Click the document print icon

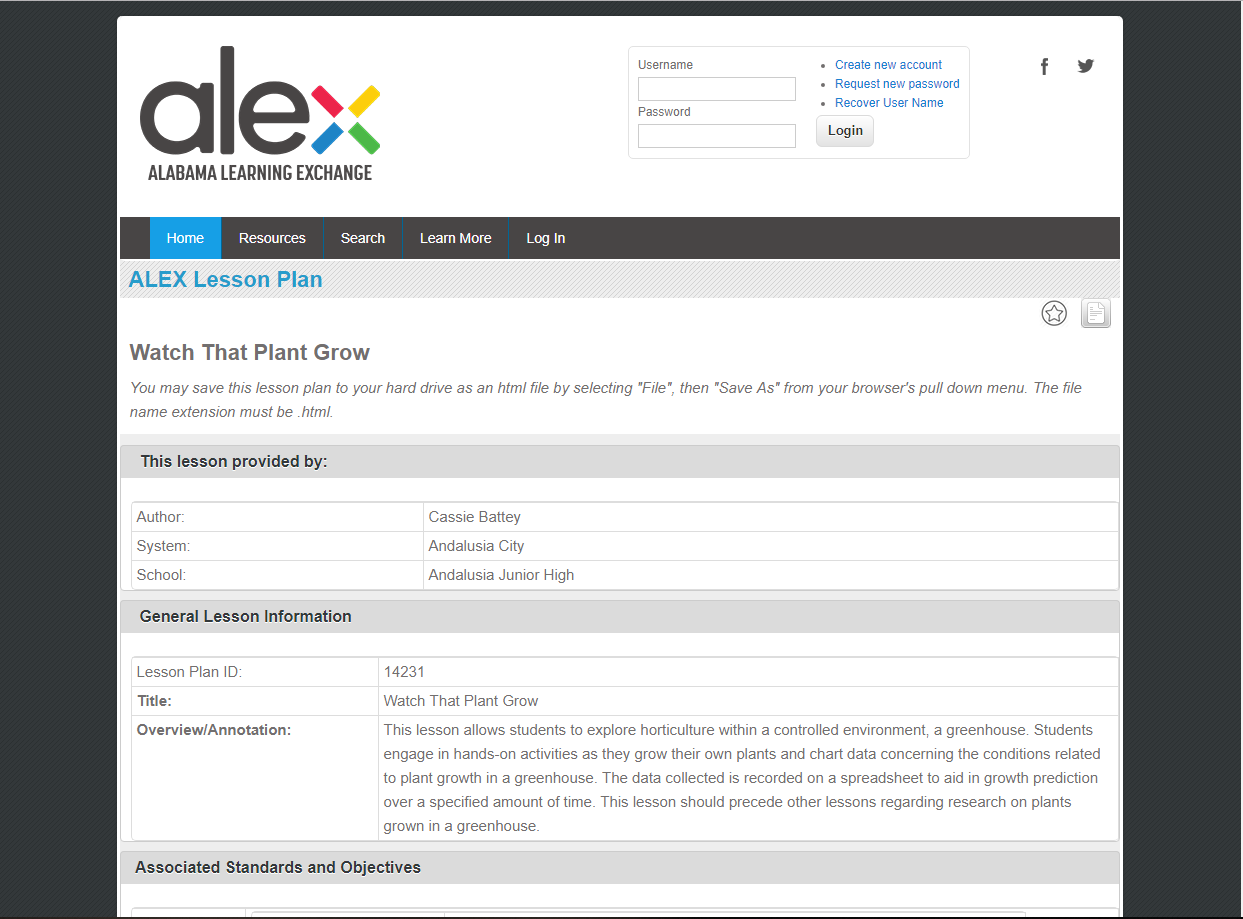(1096, 314)
